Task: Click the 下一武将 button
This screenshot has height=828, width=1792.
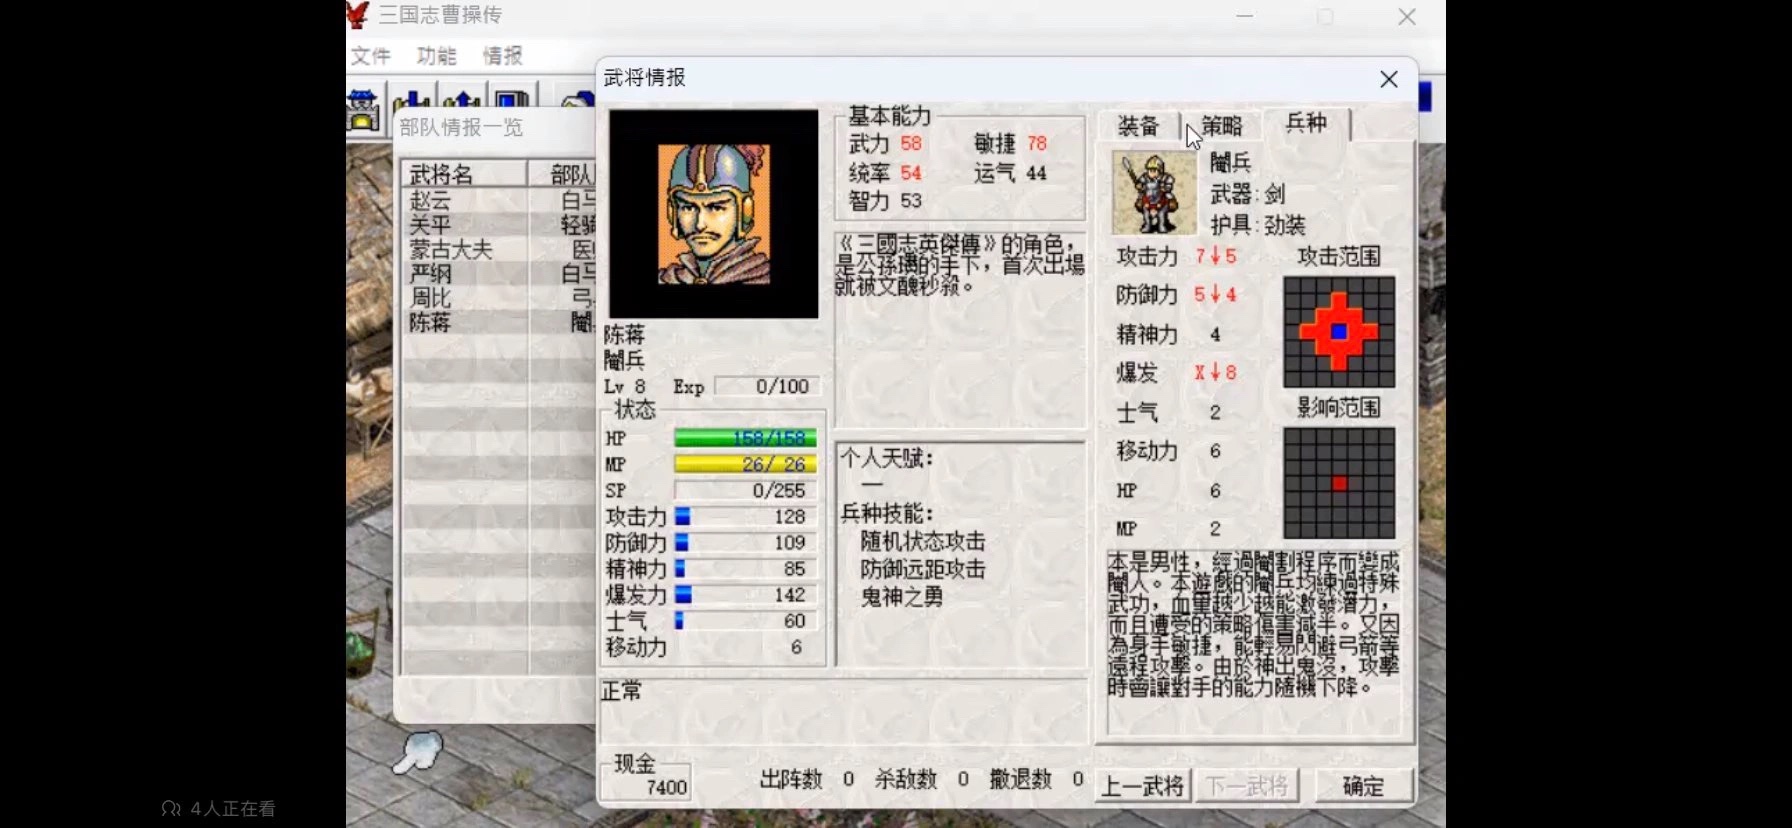Action: click(x=1247, y=787)
